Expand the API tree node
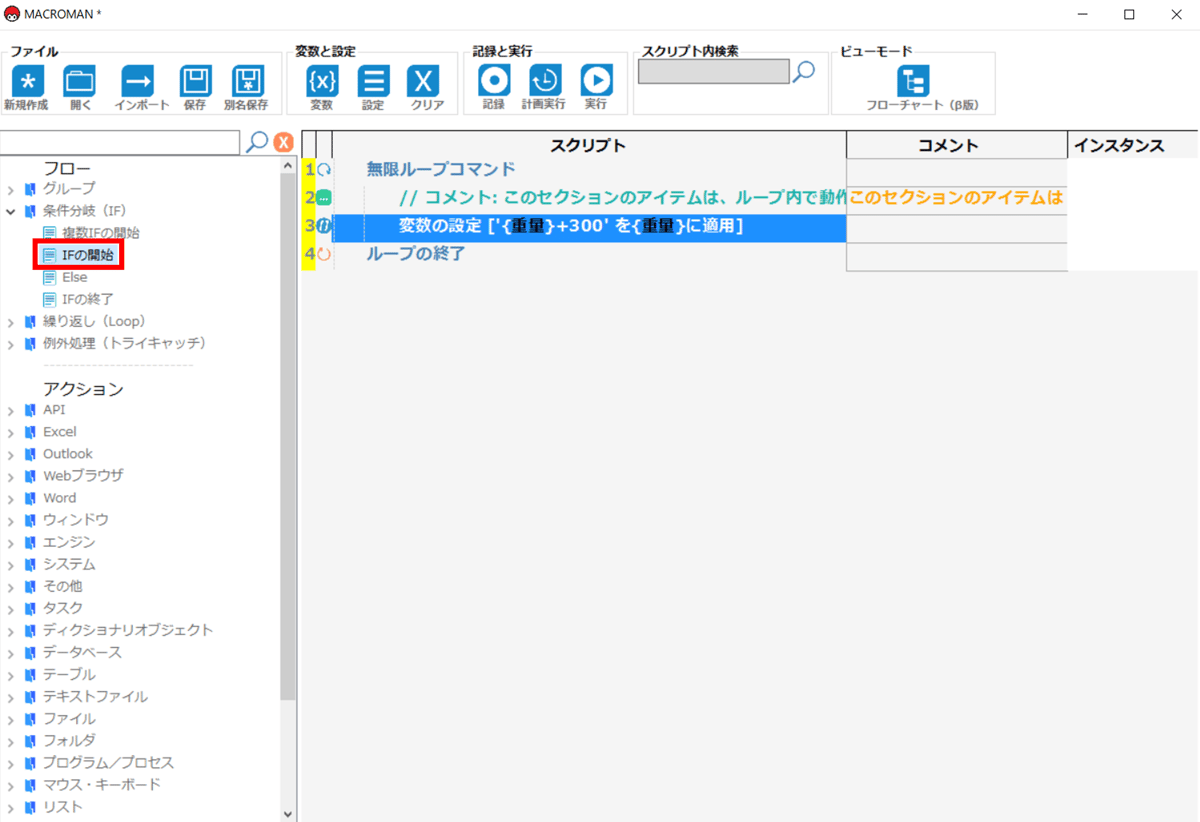 [11, 410]
